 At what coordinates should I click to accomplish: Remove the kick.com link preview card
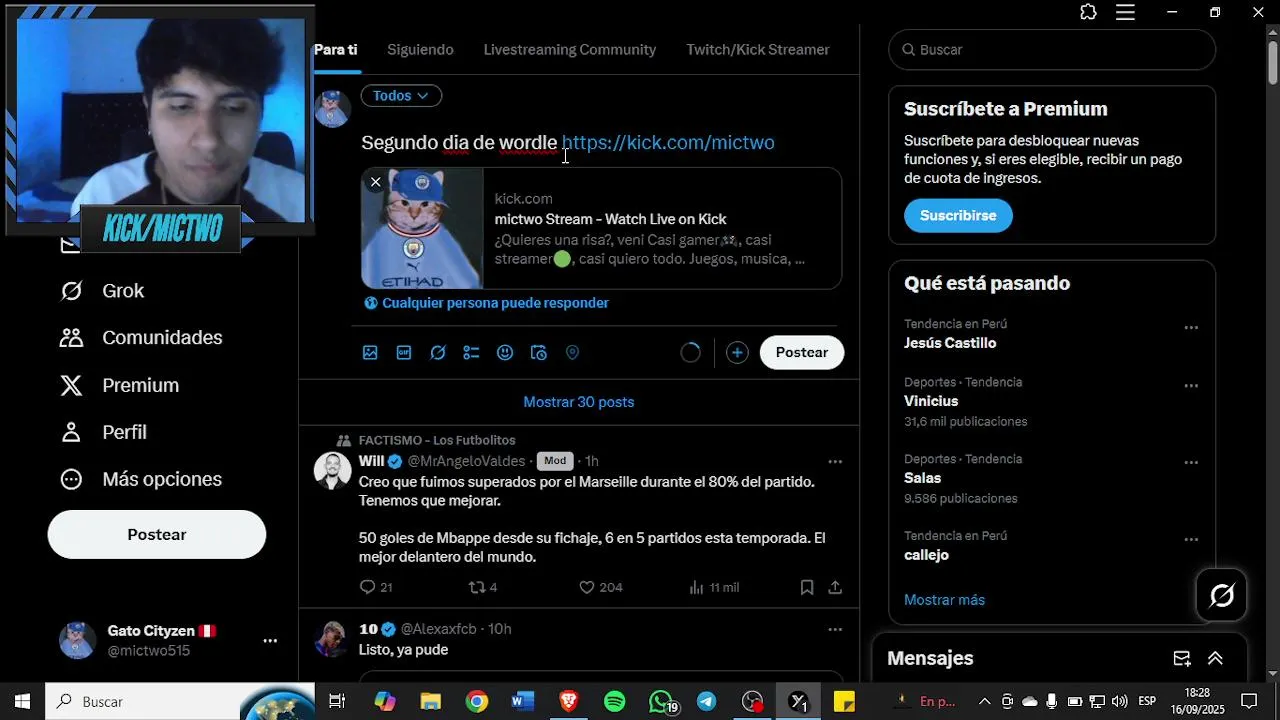pos(375,182)
